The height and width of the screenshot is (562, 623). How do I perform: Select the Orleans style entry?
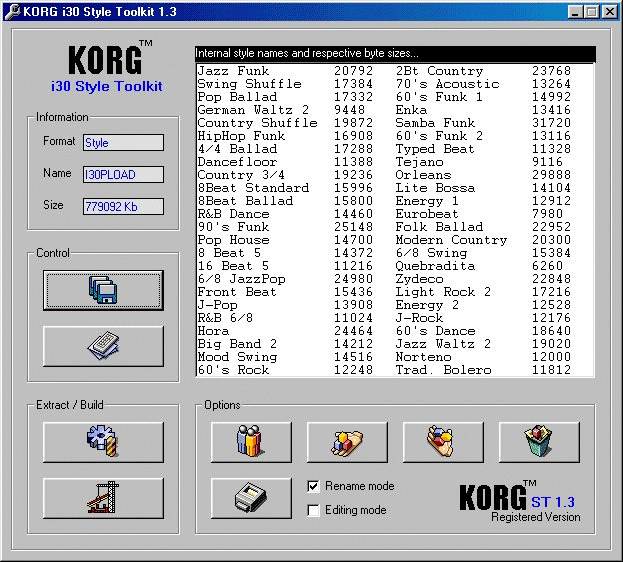pyautogui.click(x=423, y=175)
